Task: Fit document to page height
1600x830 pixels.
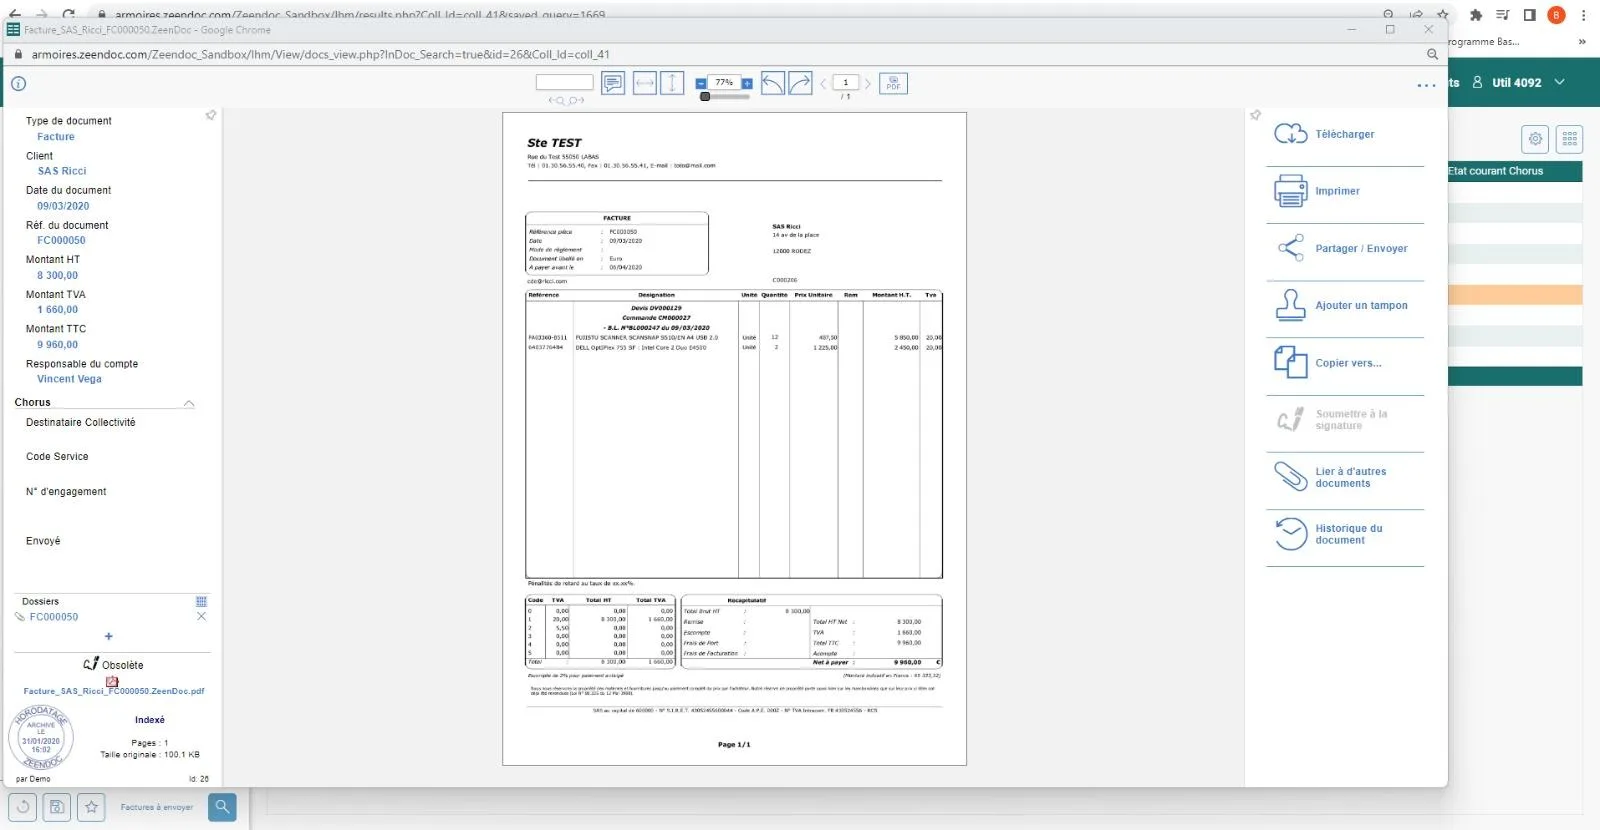Action: tap(673, 83)
